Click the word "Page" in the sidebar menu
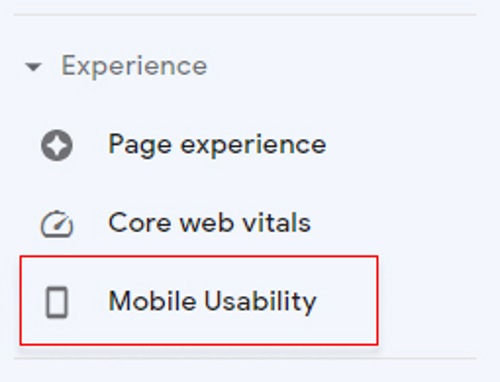This screenshot has height=382, width=500. 140,146
